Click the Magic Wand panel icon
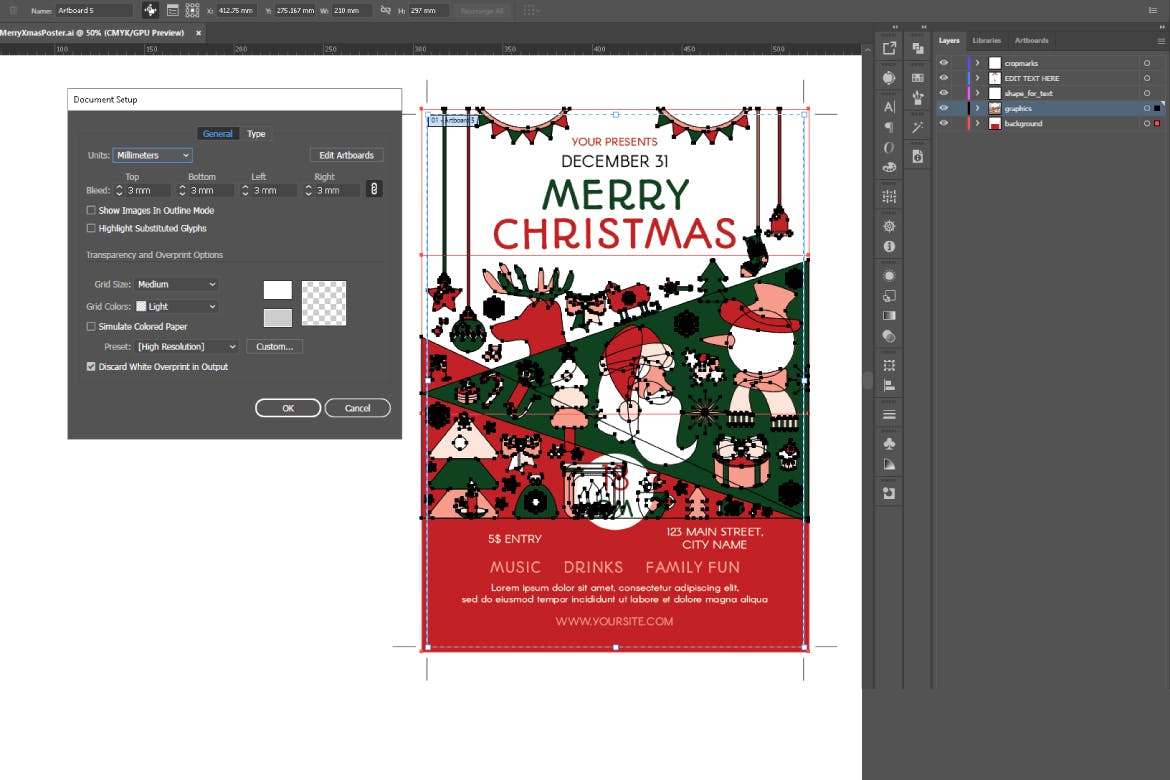This screenshot has width=1170, height=780. click(918, 127)
